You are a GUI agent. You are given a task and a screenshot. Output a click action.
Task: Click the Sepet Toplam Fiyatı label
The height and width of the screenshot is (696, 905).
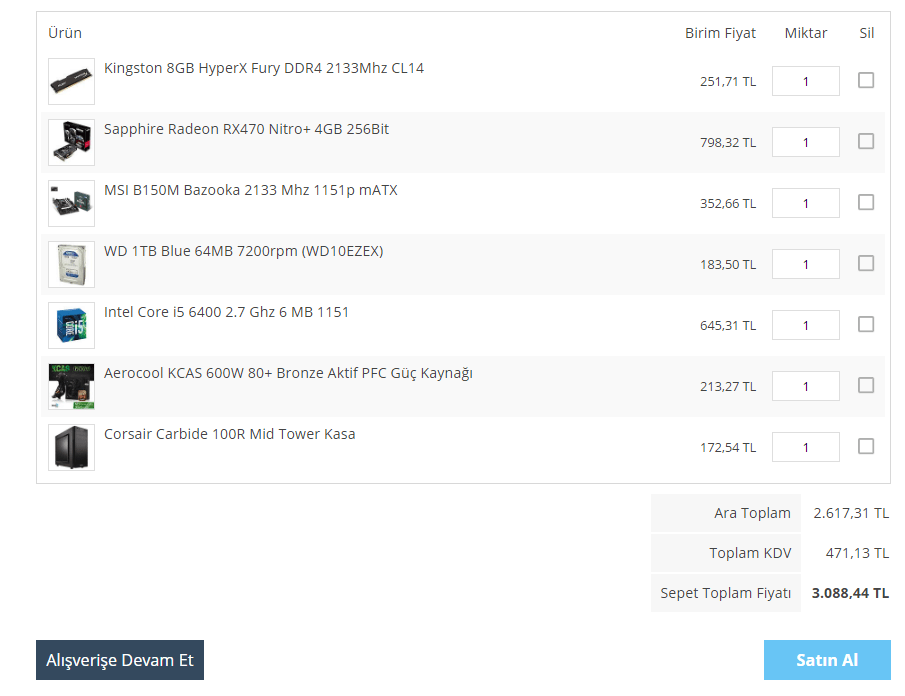coord(726,593)
